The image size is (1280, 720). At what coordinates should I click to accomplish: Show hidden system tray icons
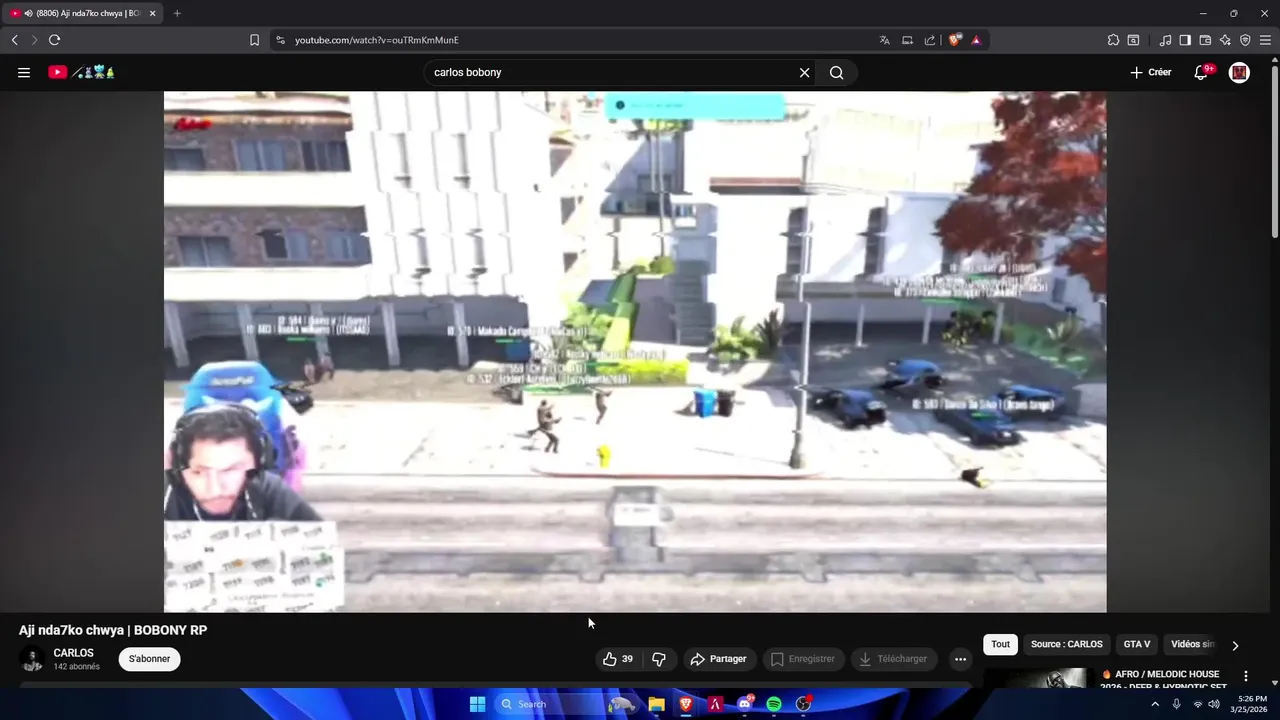(x=1155, y=704)
